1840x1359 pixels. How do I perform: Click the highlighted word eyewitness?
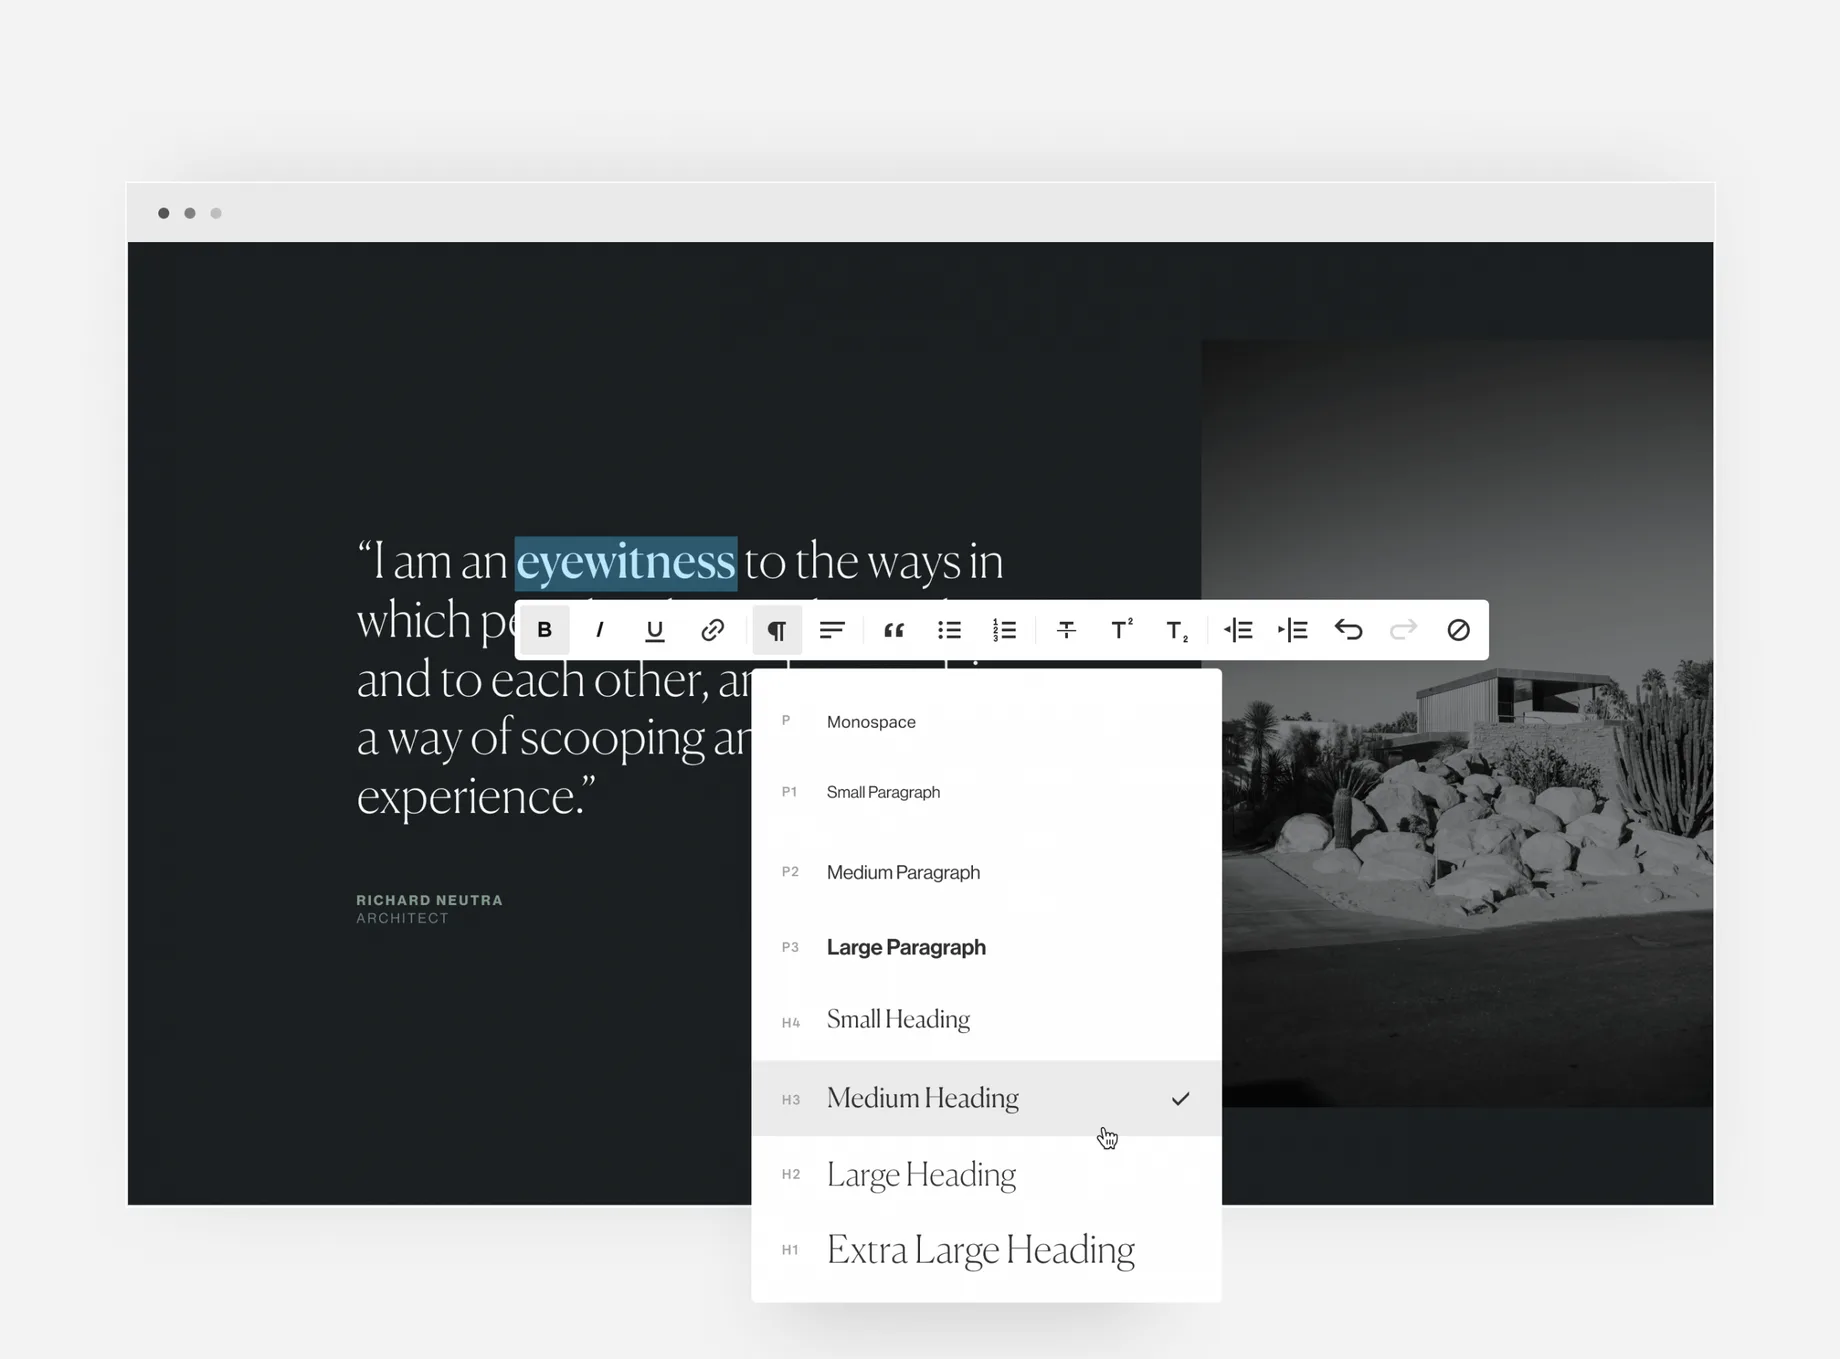[626, 563]
